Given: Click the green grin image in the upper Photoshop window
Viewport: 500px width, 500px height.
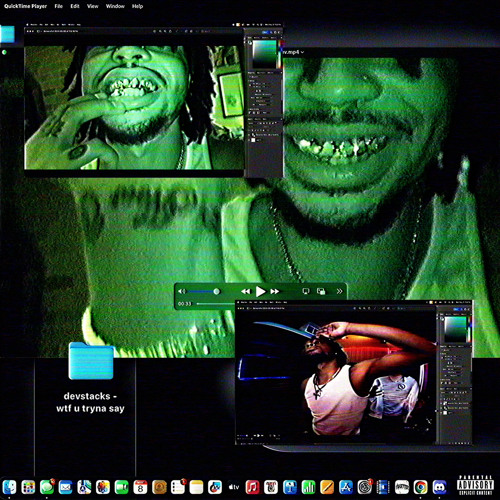Looking at the screenshot, I should [x=134, y=107].
